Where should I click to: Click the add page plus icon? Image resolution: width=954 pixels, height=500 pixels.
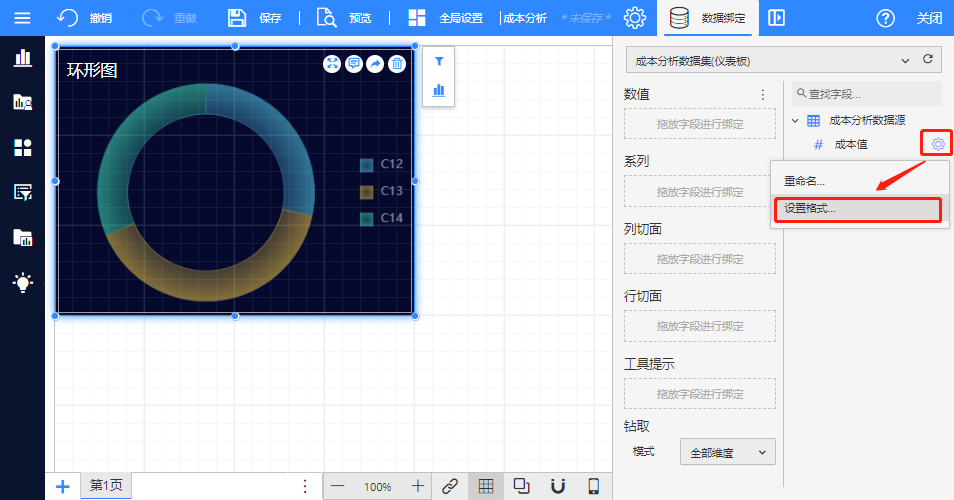[x=62, y=486]
